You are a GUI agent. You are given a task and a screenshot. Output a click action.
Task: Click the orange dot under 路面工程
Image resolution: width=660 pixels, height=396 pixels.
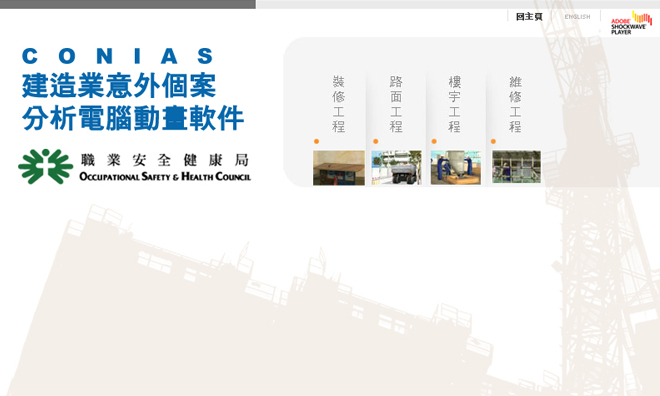coord(376,141)
